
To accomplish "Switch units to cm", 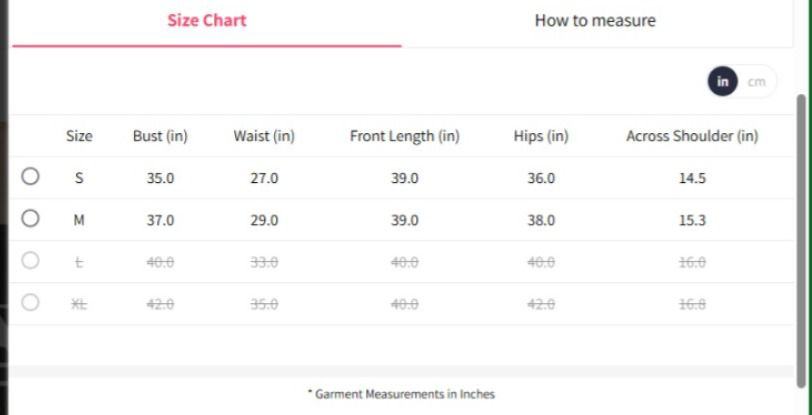I will (757, 82).
